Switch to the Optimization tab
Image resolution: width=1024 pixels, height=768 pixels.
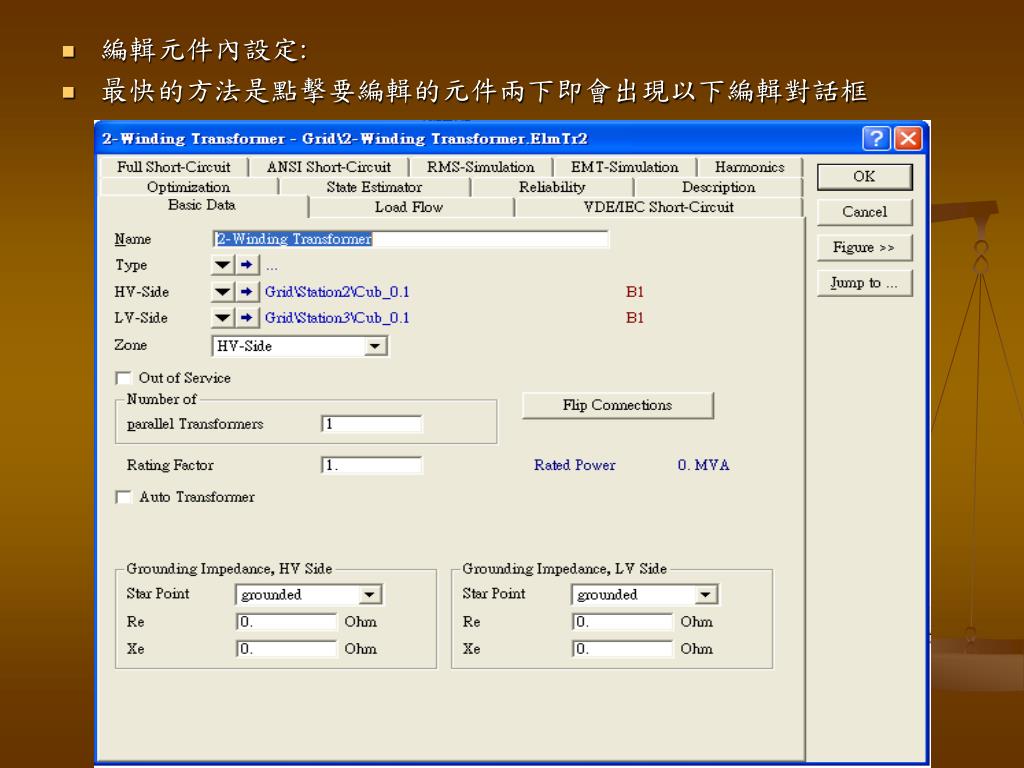pos(189,187)
